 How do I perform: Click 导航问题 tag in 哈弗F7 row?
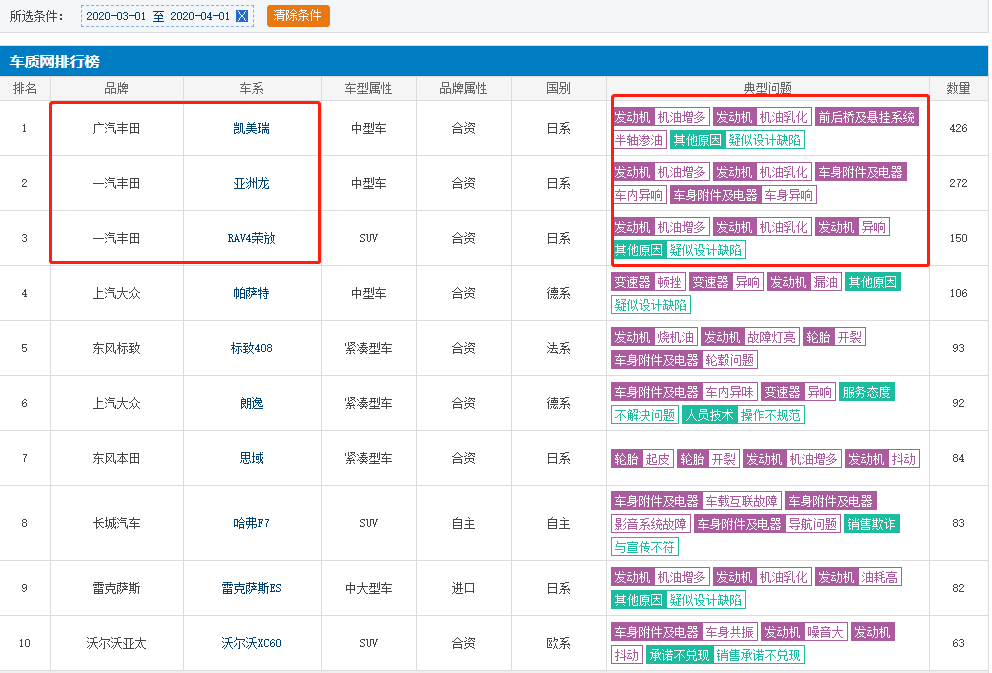click(812, 524)
